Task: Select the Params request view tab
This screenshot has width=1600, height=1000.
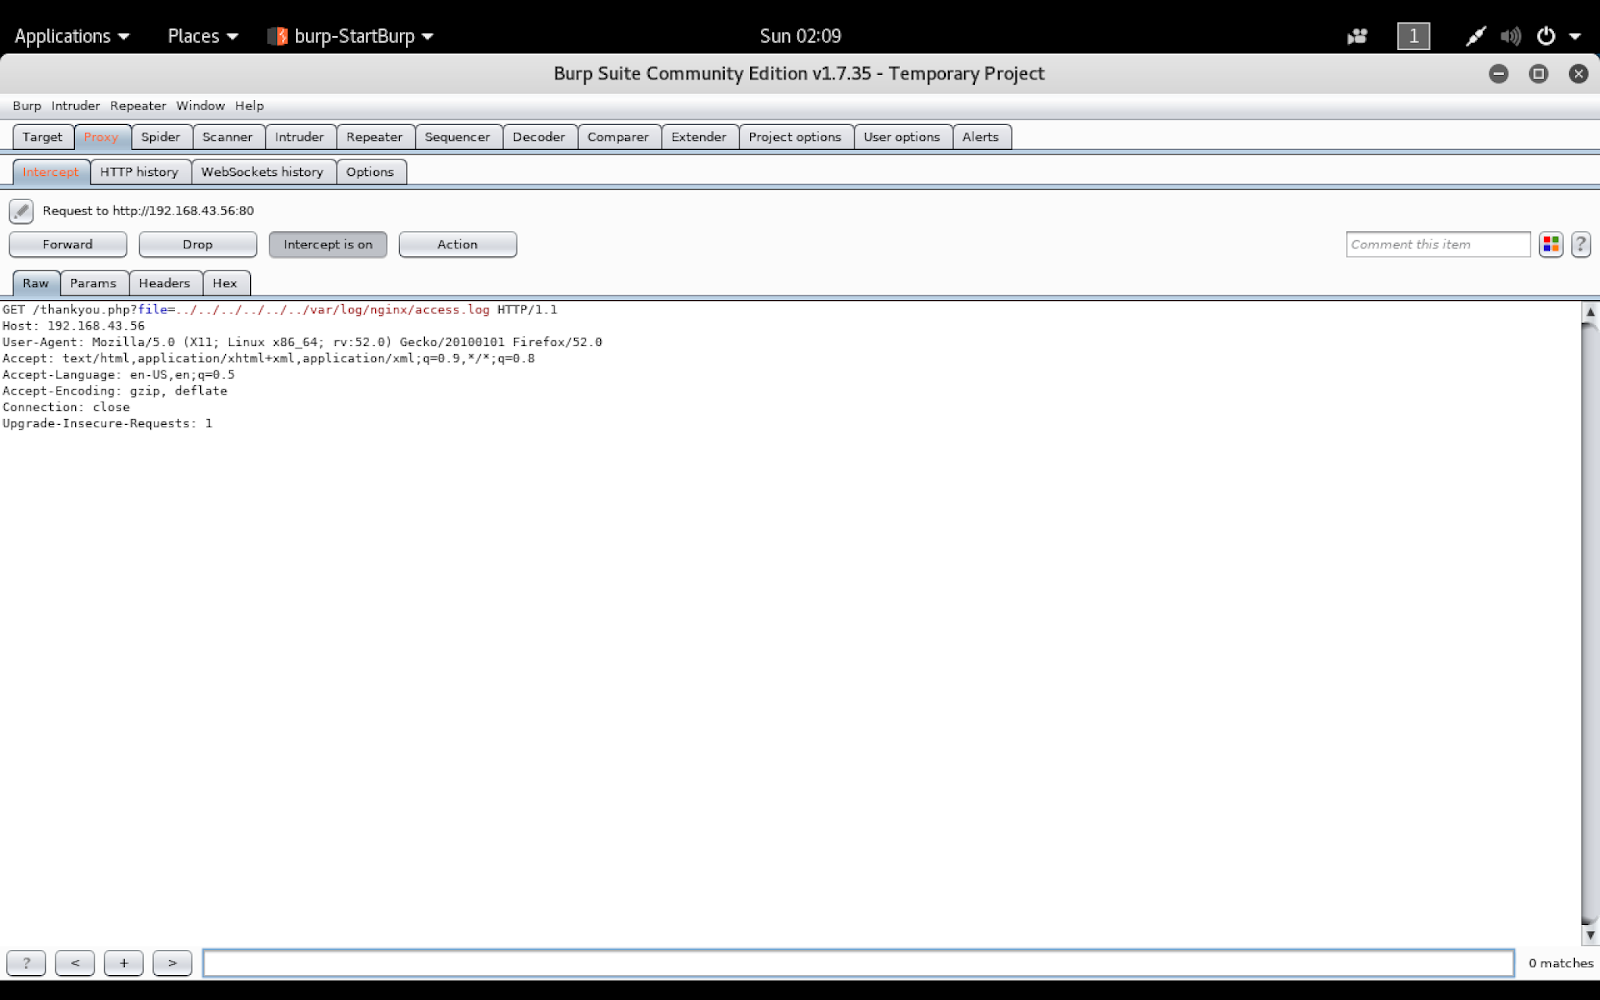Action: [x=93, y=283]
